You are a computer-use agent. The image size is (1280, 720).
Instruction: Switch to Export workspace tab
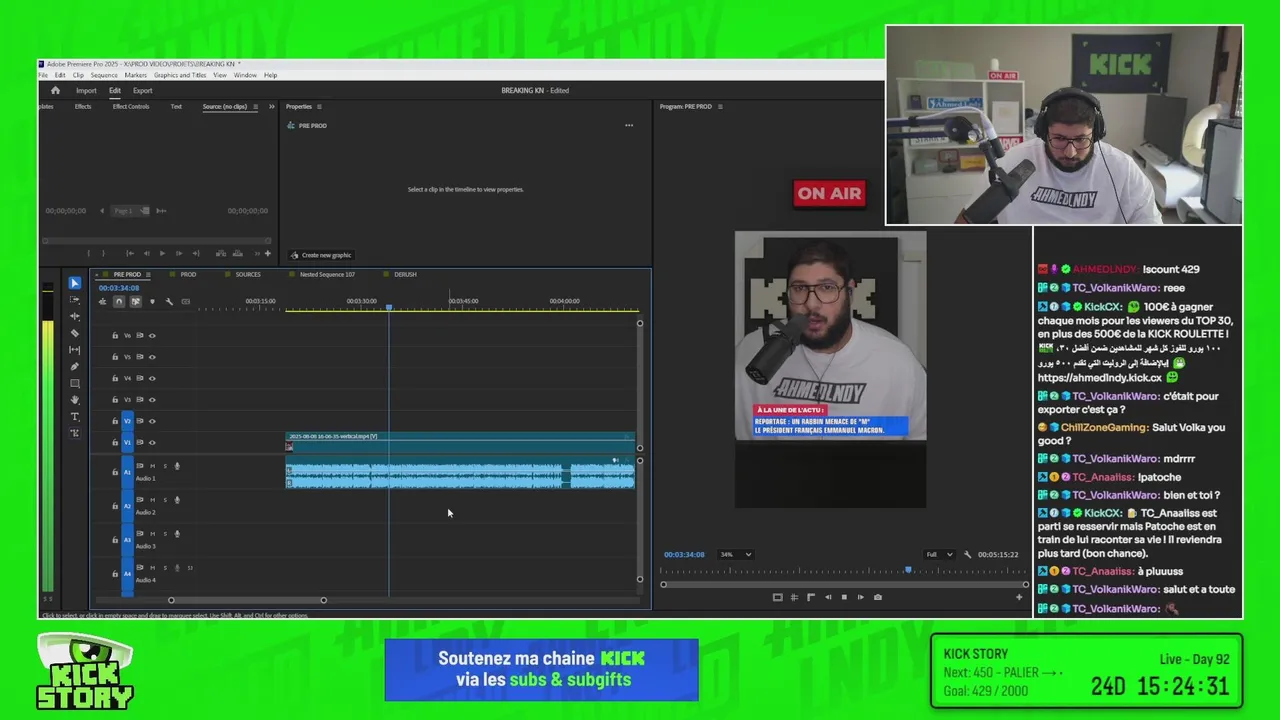pyautogui.click(x=143, y=90)
